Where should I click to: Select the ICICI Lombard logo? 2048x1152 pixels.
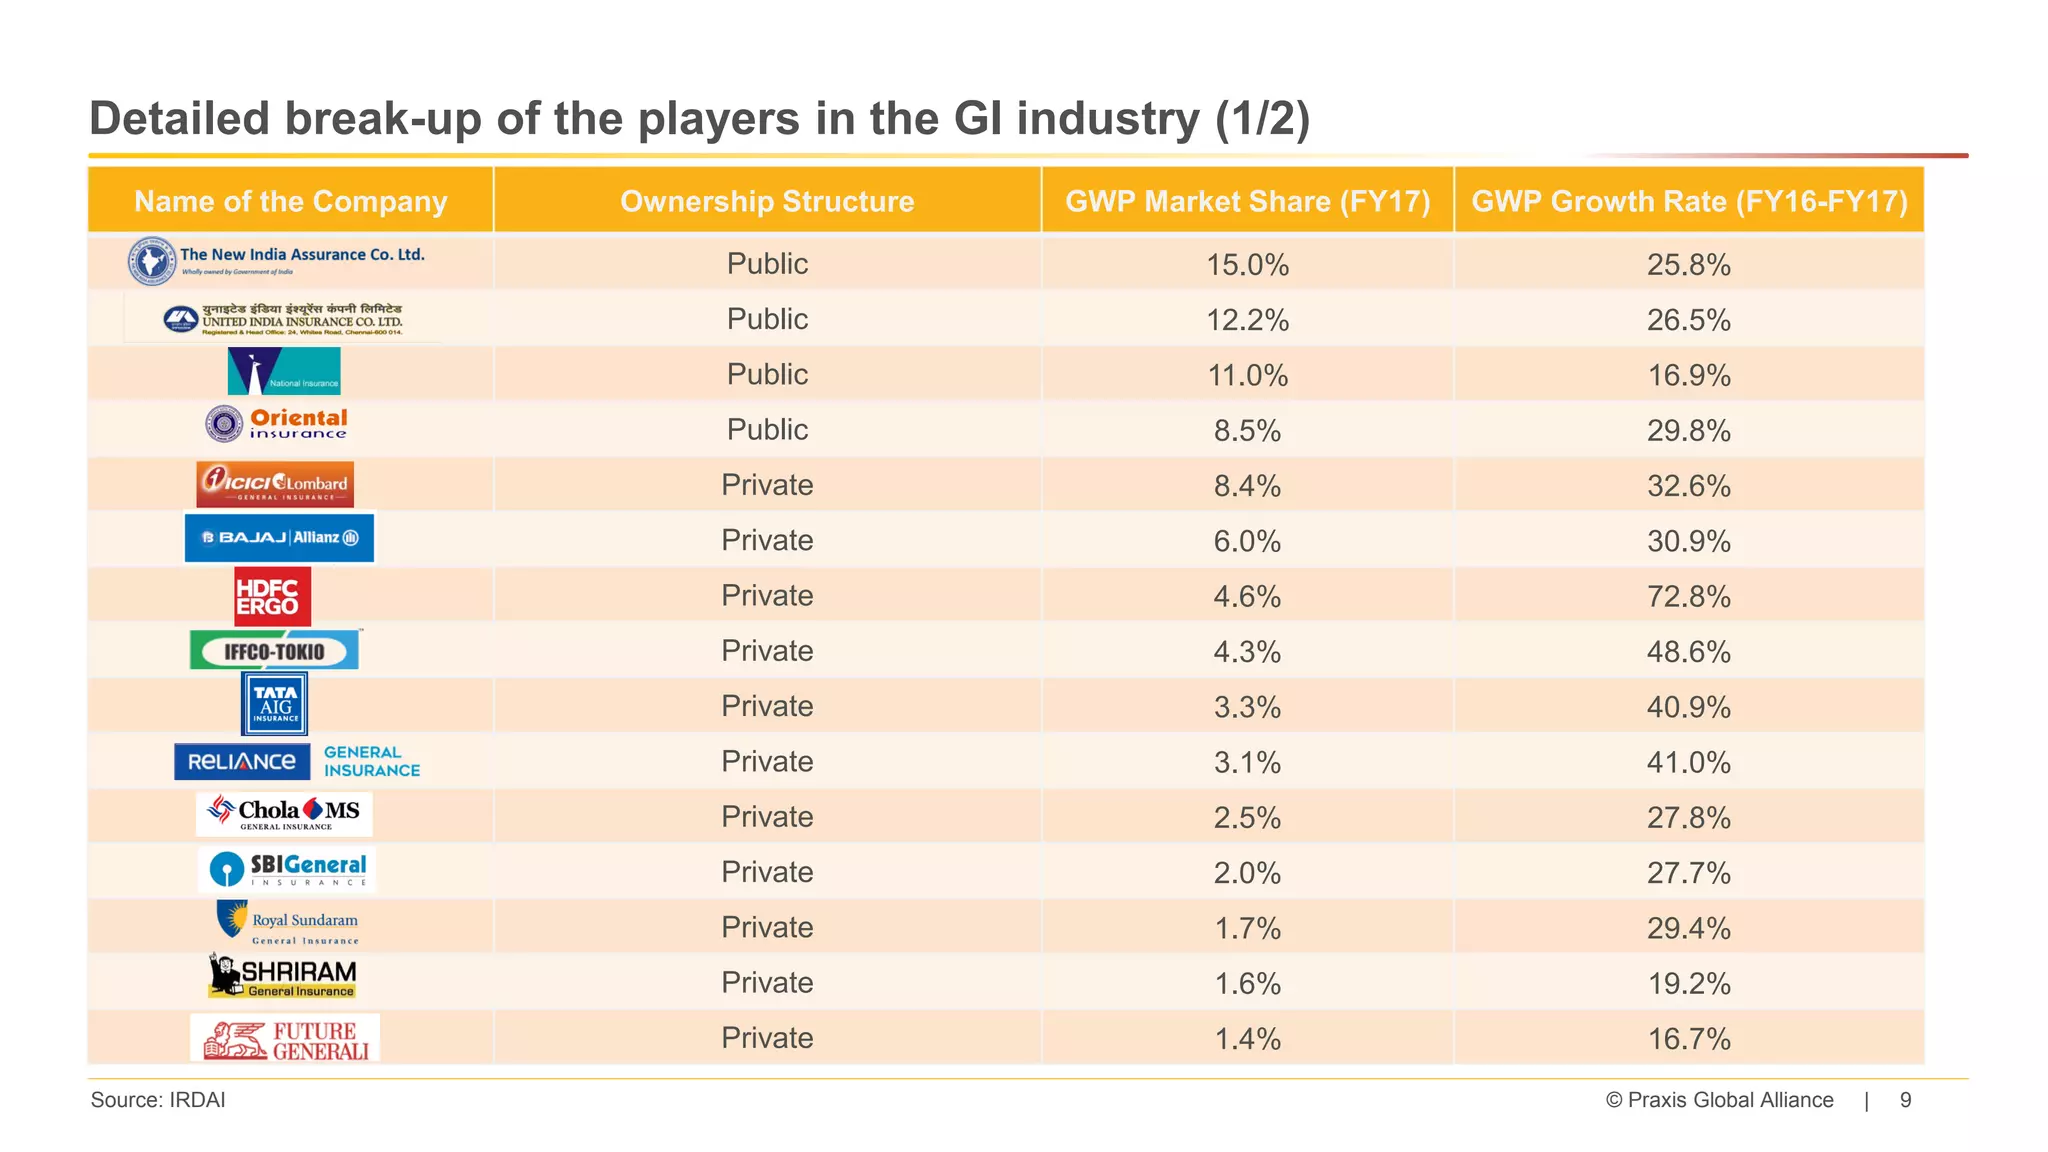coord(275,485)
